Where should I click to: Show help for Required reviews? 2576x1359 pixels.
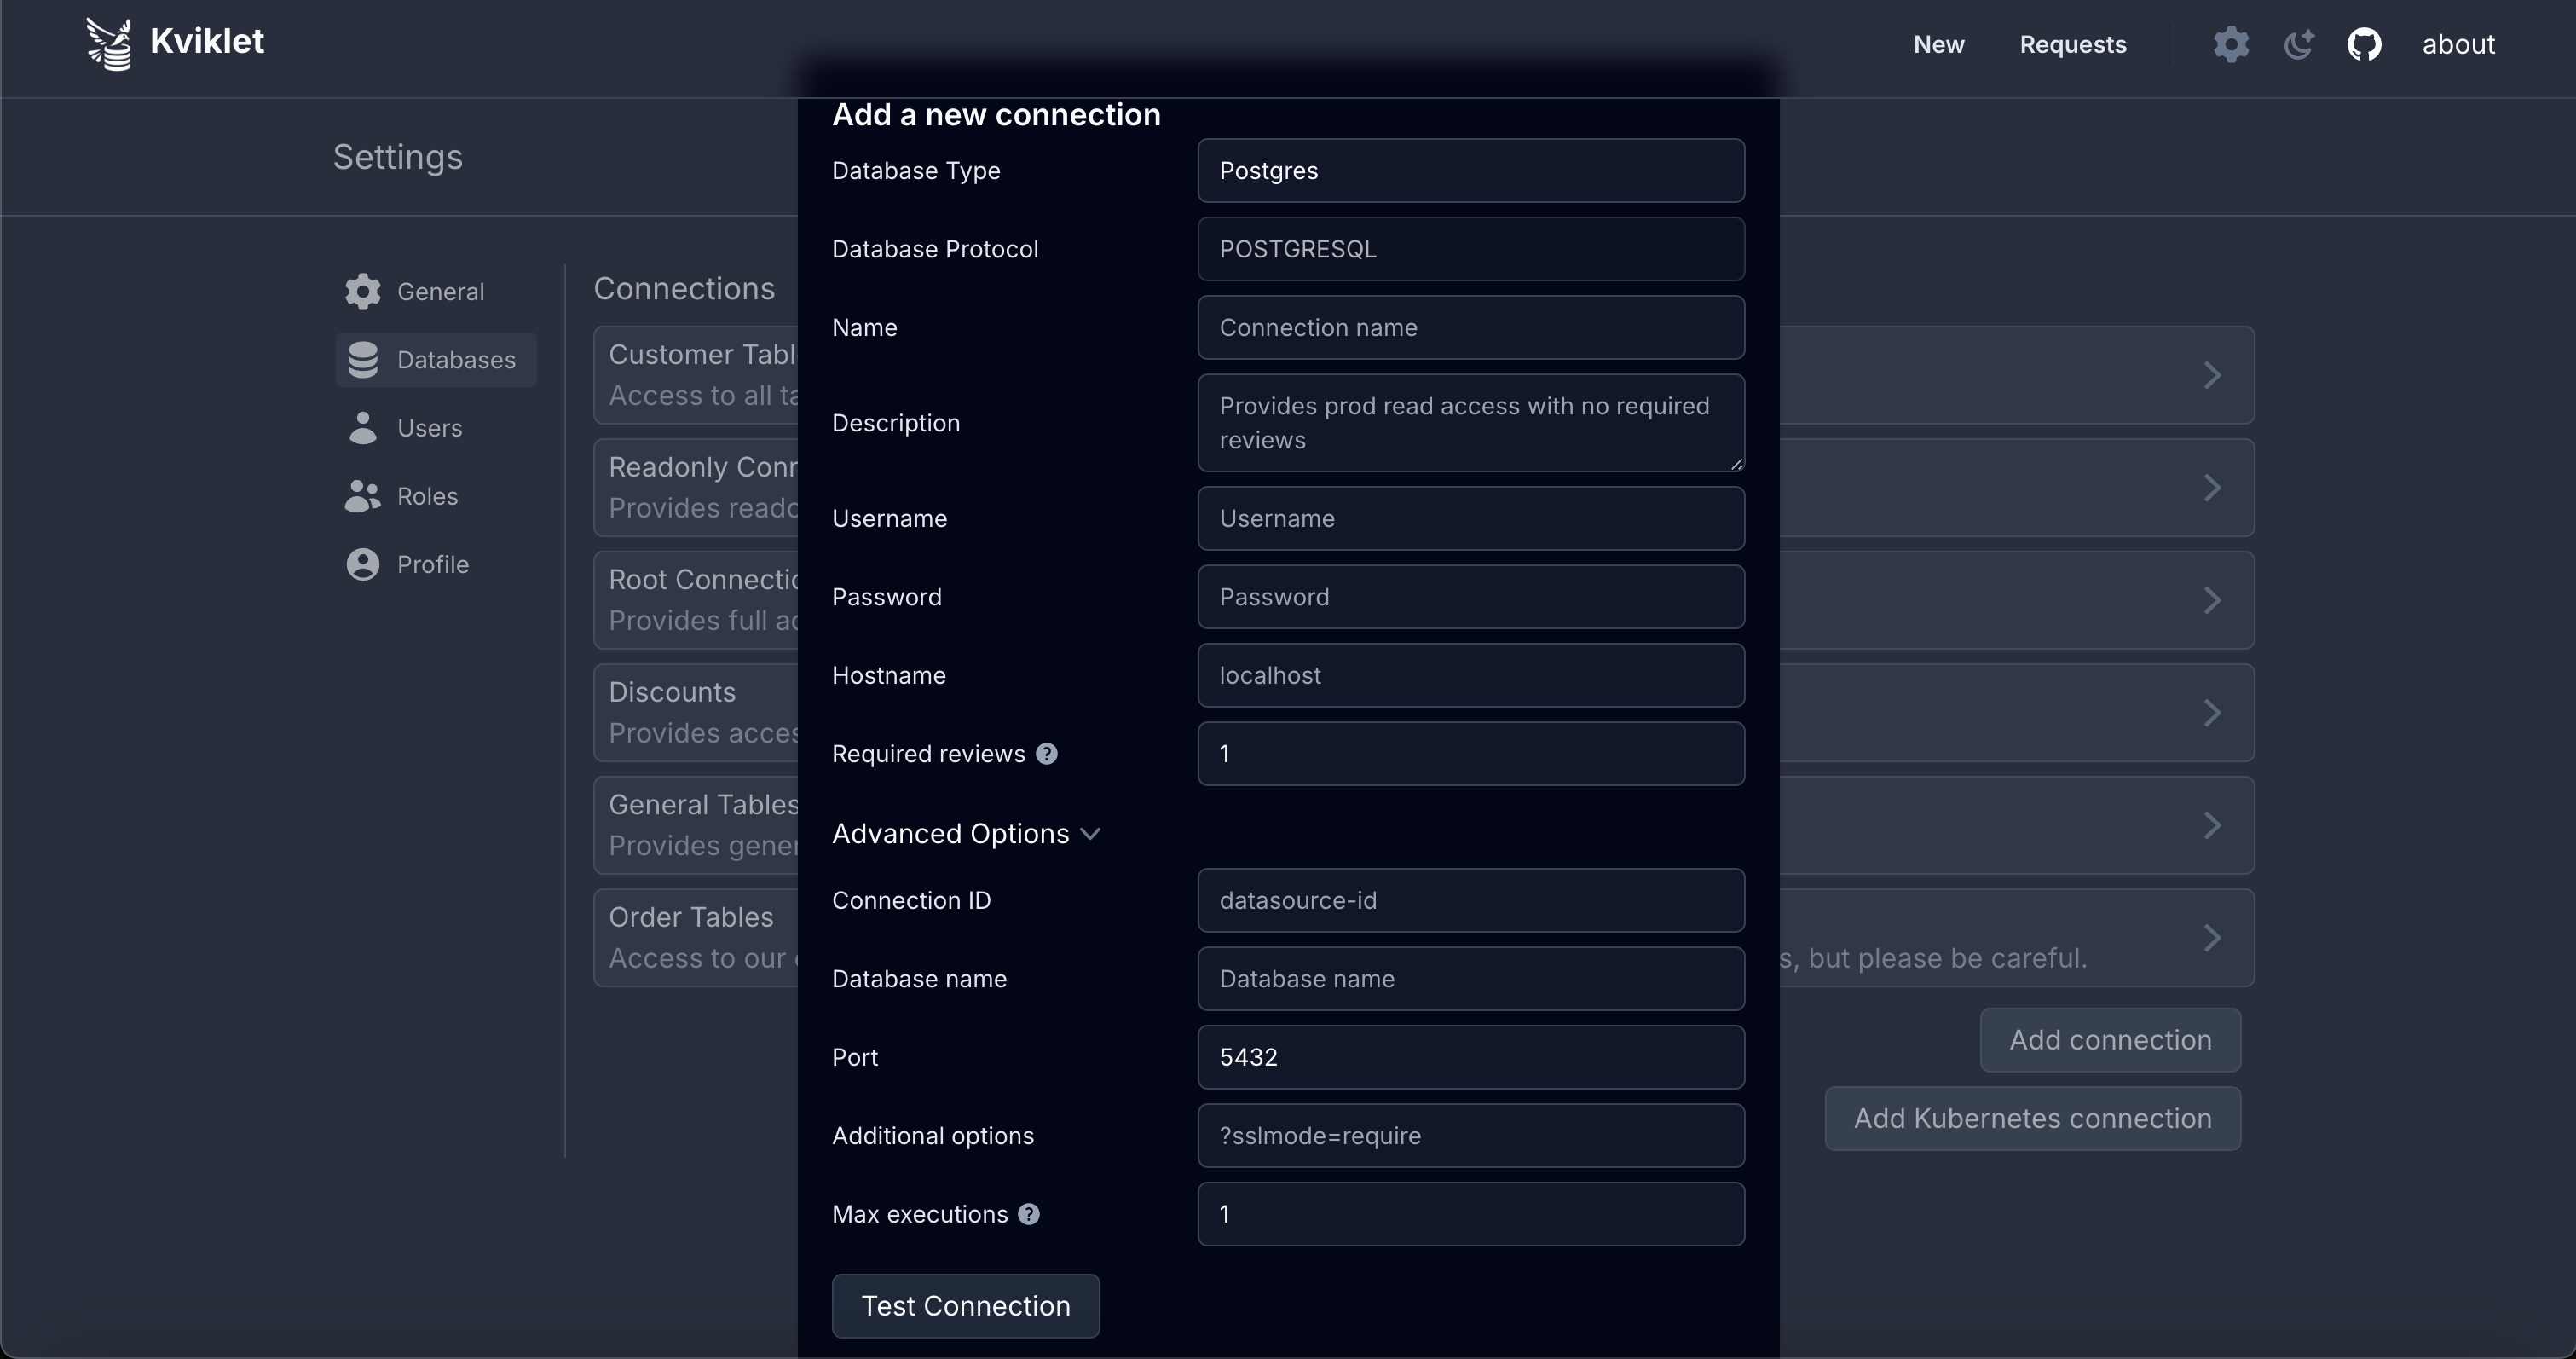click(x=1047, y=754)
